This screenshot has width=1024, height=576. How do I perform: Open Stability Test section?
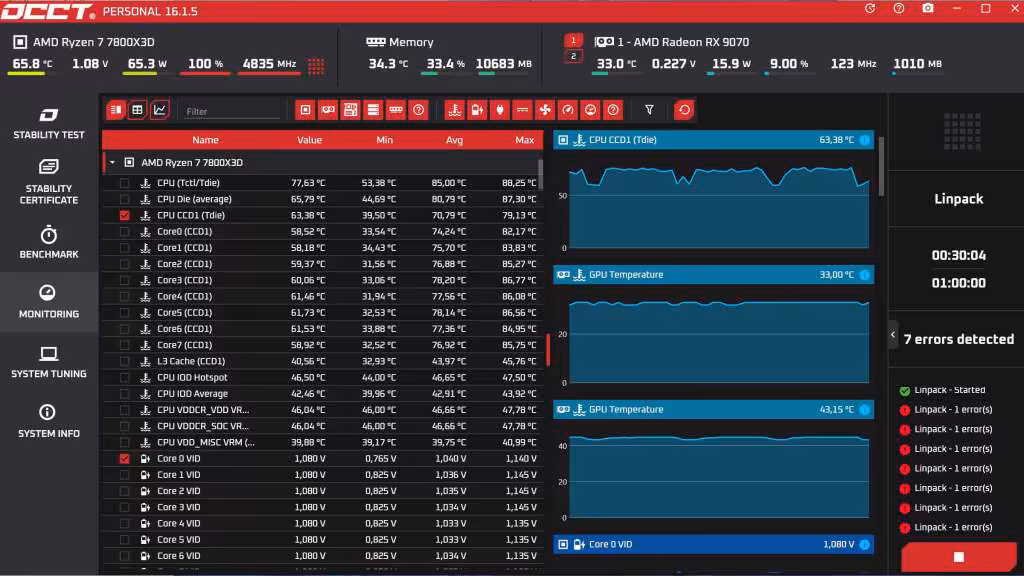pyautogui.click(x=49, y=123)
